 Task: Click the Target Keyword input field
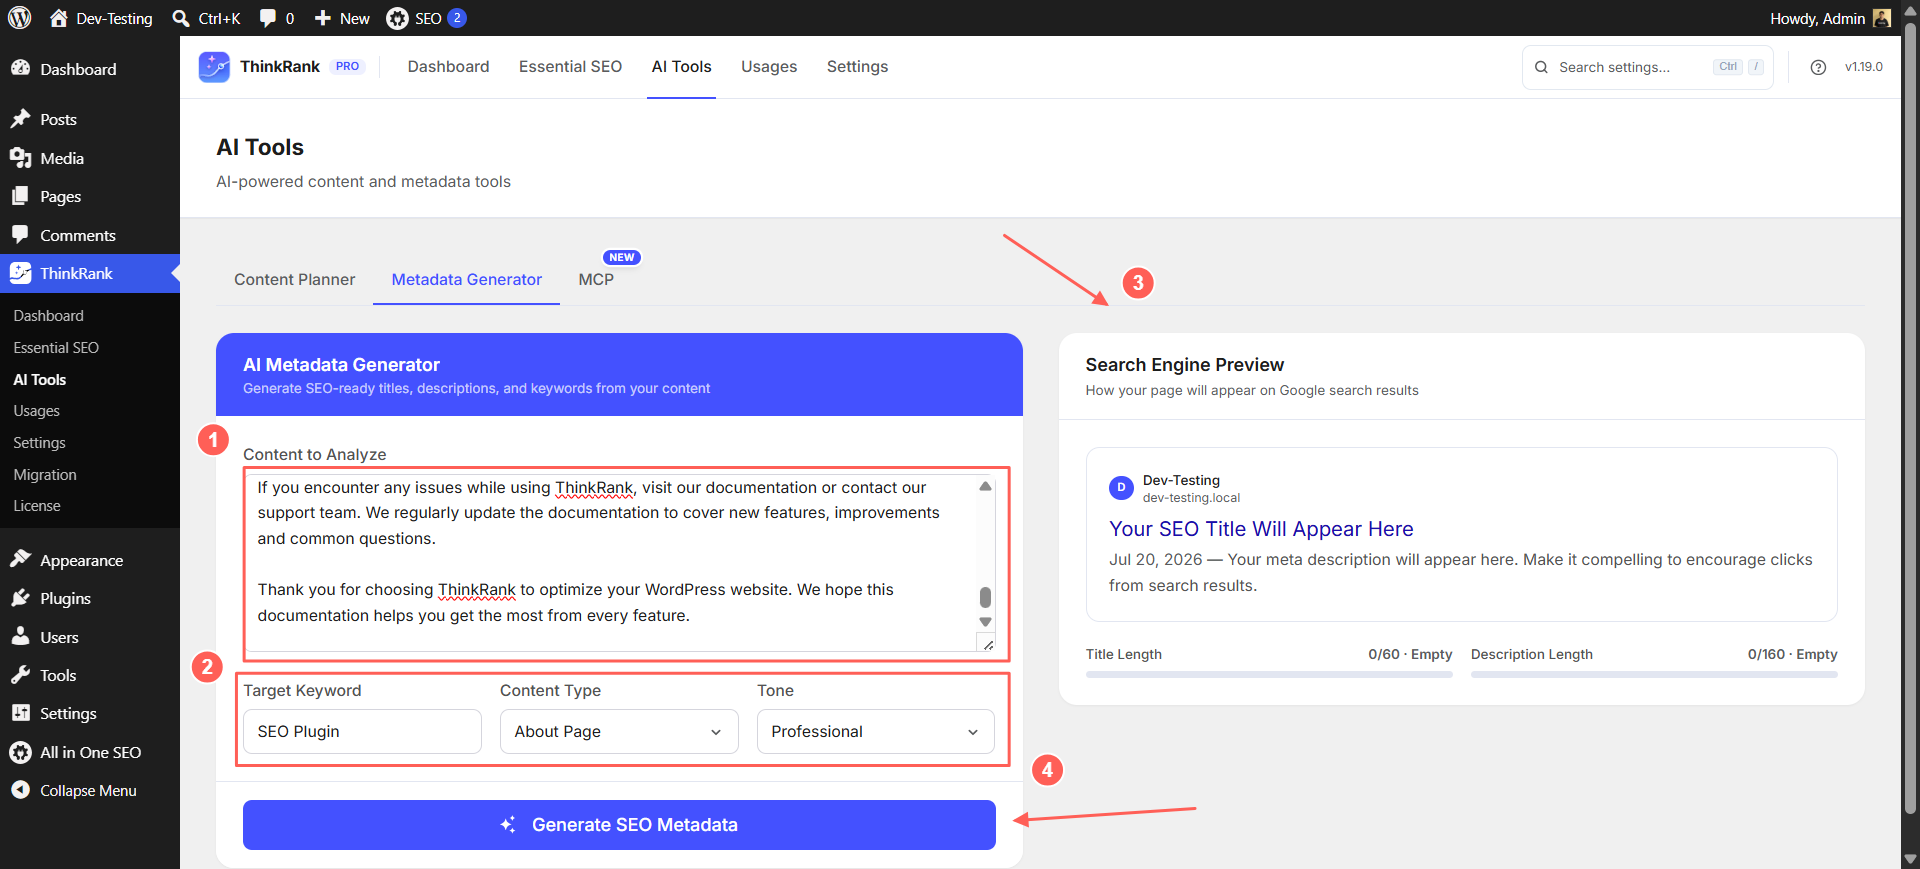point(362,731)
